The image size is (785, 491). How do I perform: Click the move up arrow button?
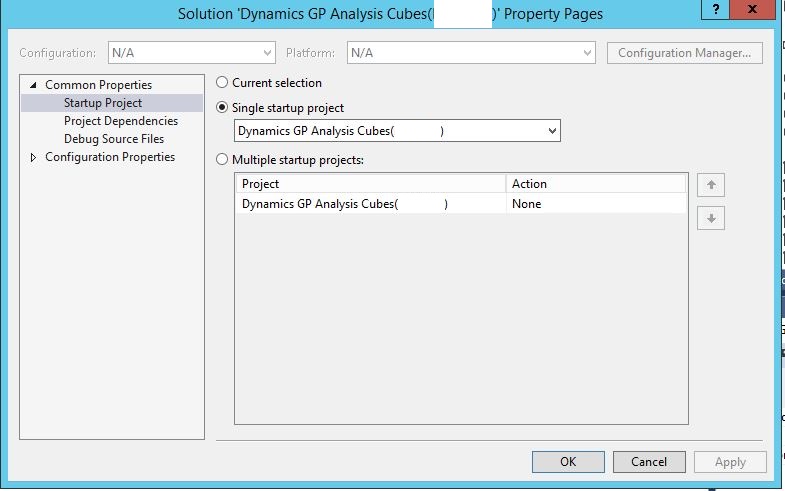[x=711, y=185]
